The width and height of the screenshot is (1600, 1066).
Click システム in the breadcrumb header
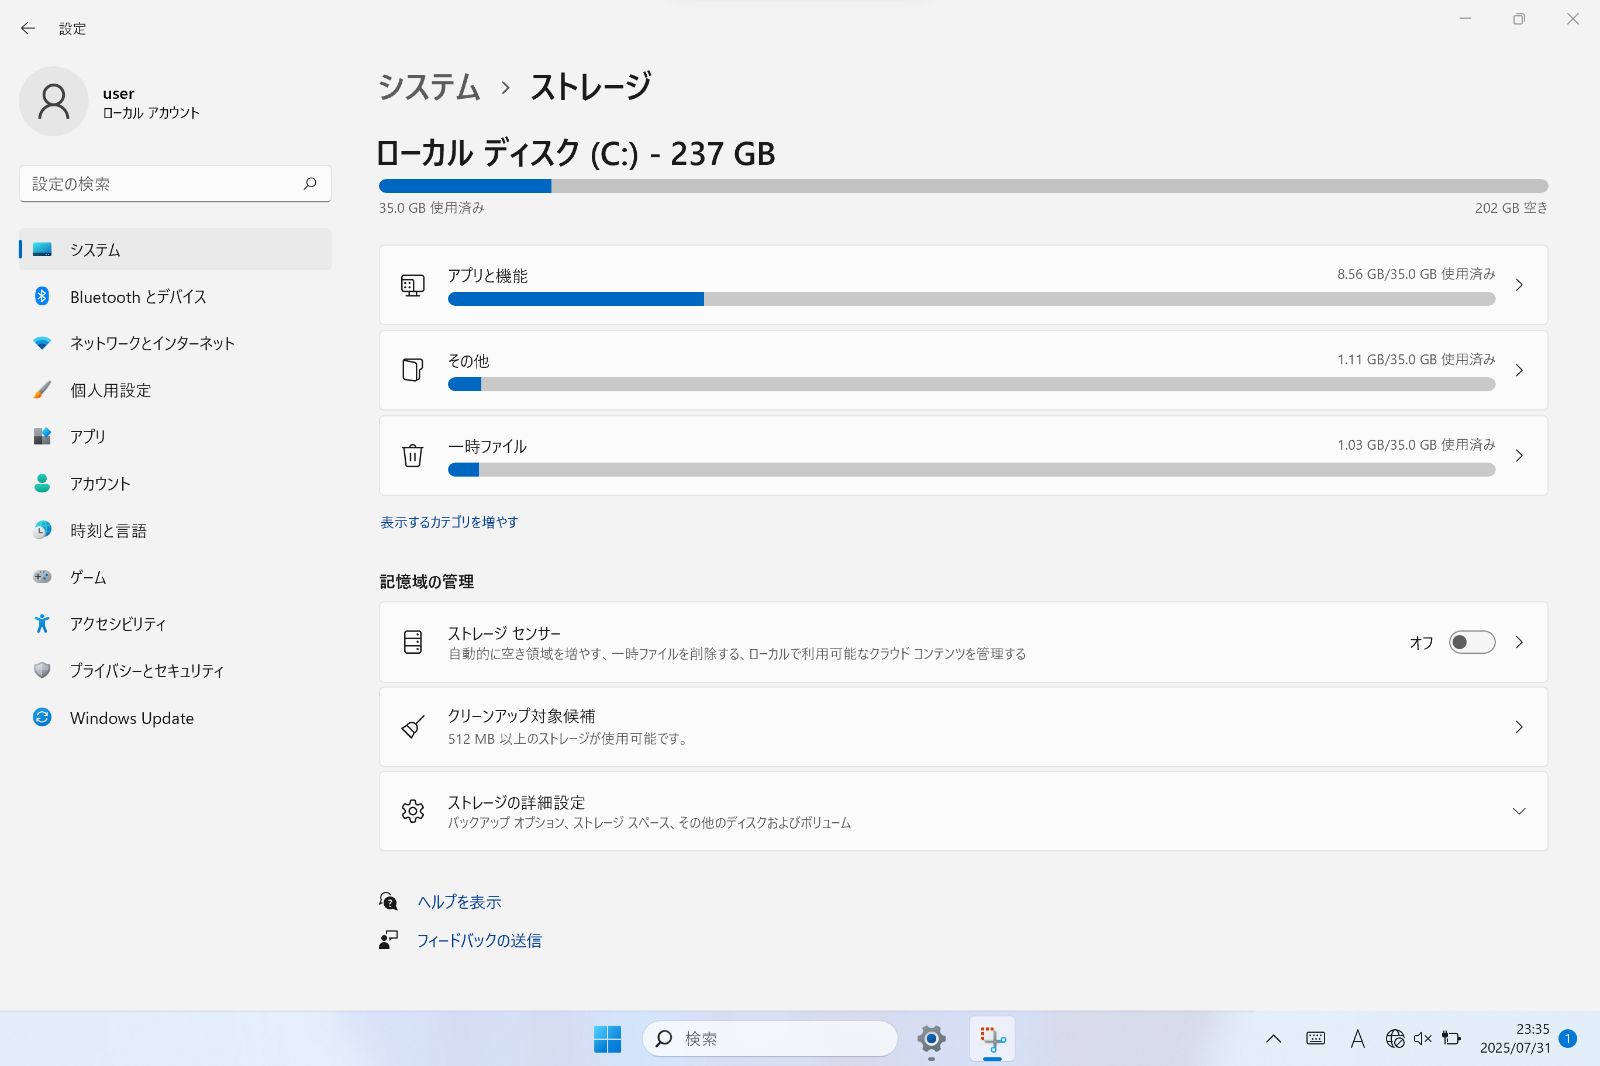pyautogui.click(x=428, y=88)
